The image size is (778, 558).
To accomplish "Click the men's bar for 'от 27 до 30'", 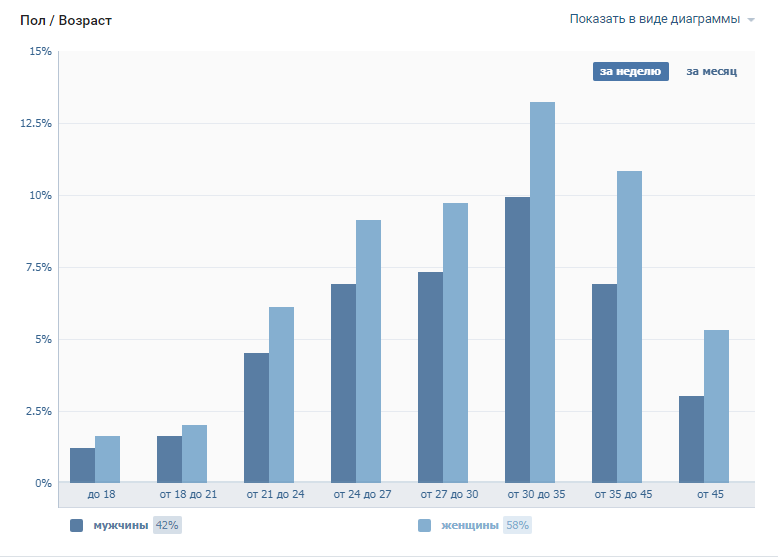I will (x=431, y=378).
